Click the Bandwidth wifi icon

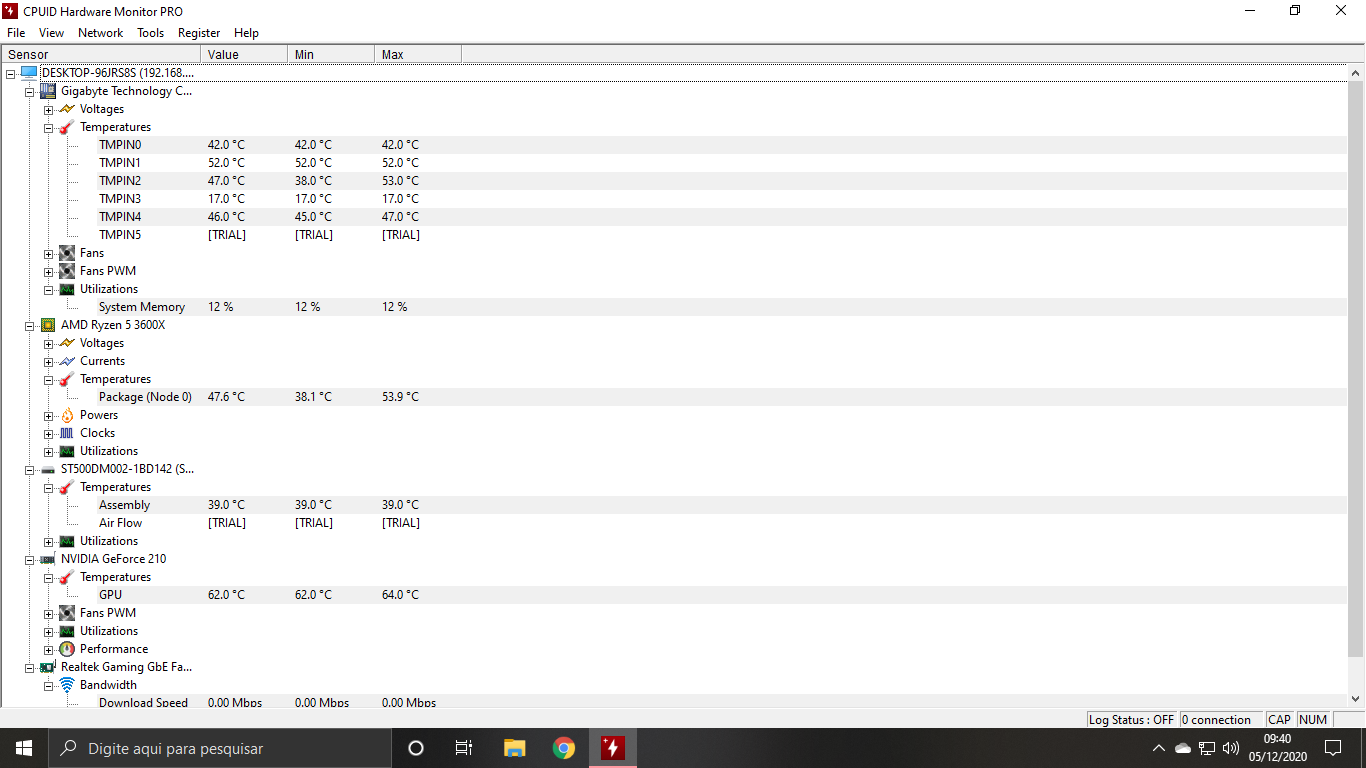(x=67, y=685)
